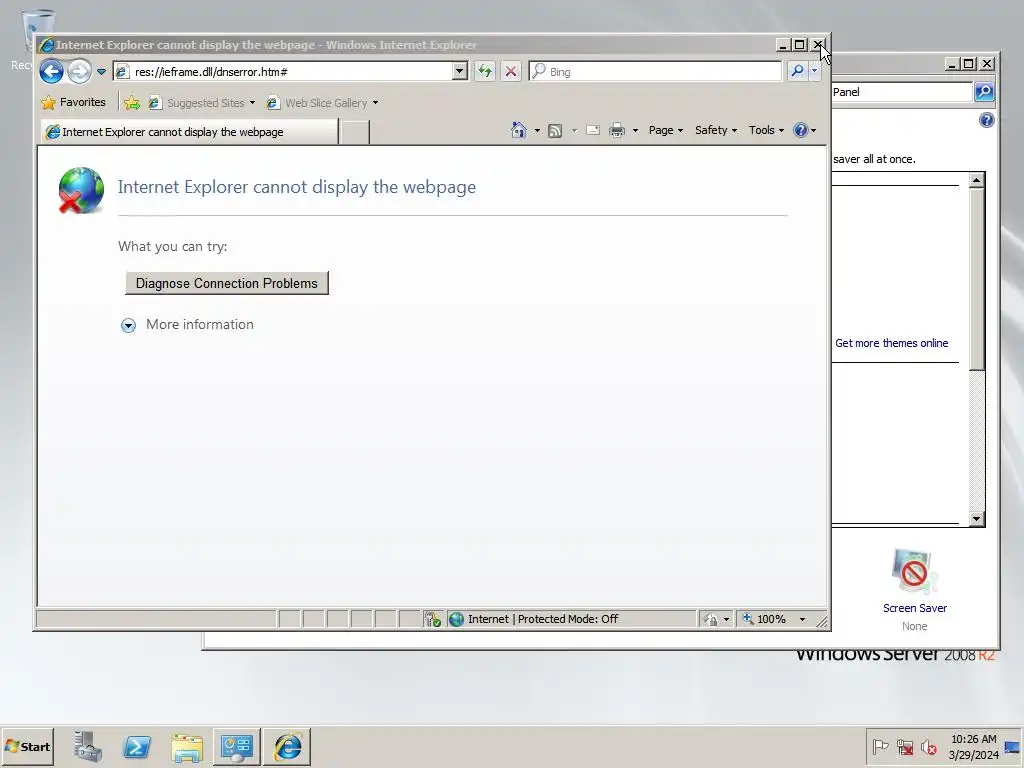This screenshot has width=1024, height=768.
Task: Open a new tab with the blank tab button
Action: 355,132
